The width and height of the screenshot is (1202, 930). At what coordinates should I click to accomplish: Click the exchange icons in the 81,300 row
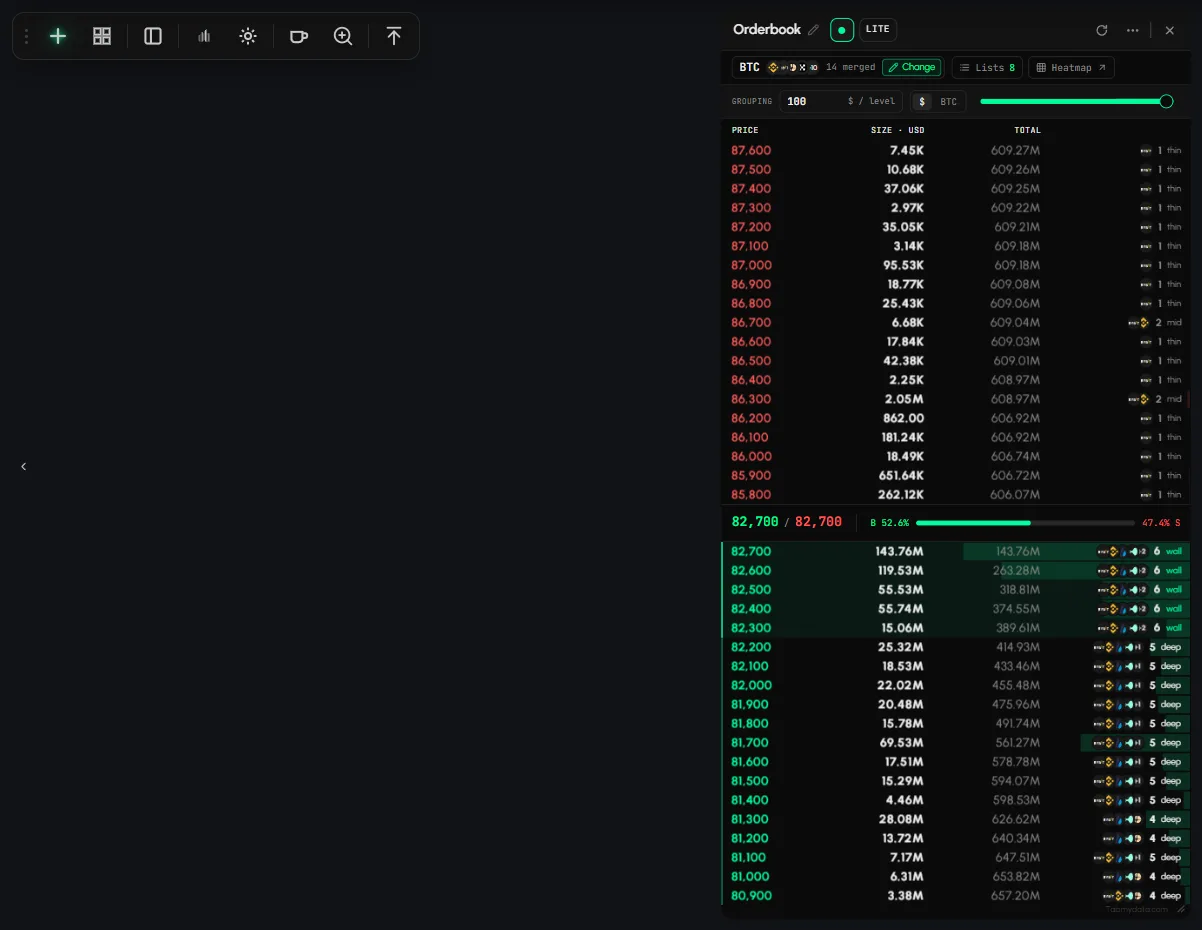point(1123,819)
